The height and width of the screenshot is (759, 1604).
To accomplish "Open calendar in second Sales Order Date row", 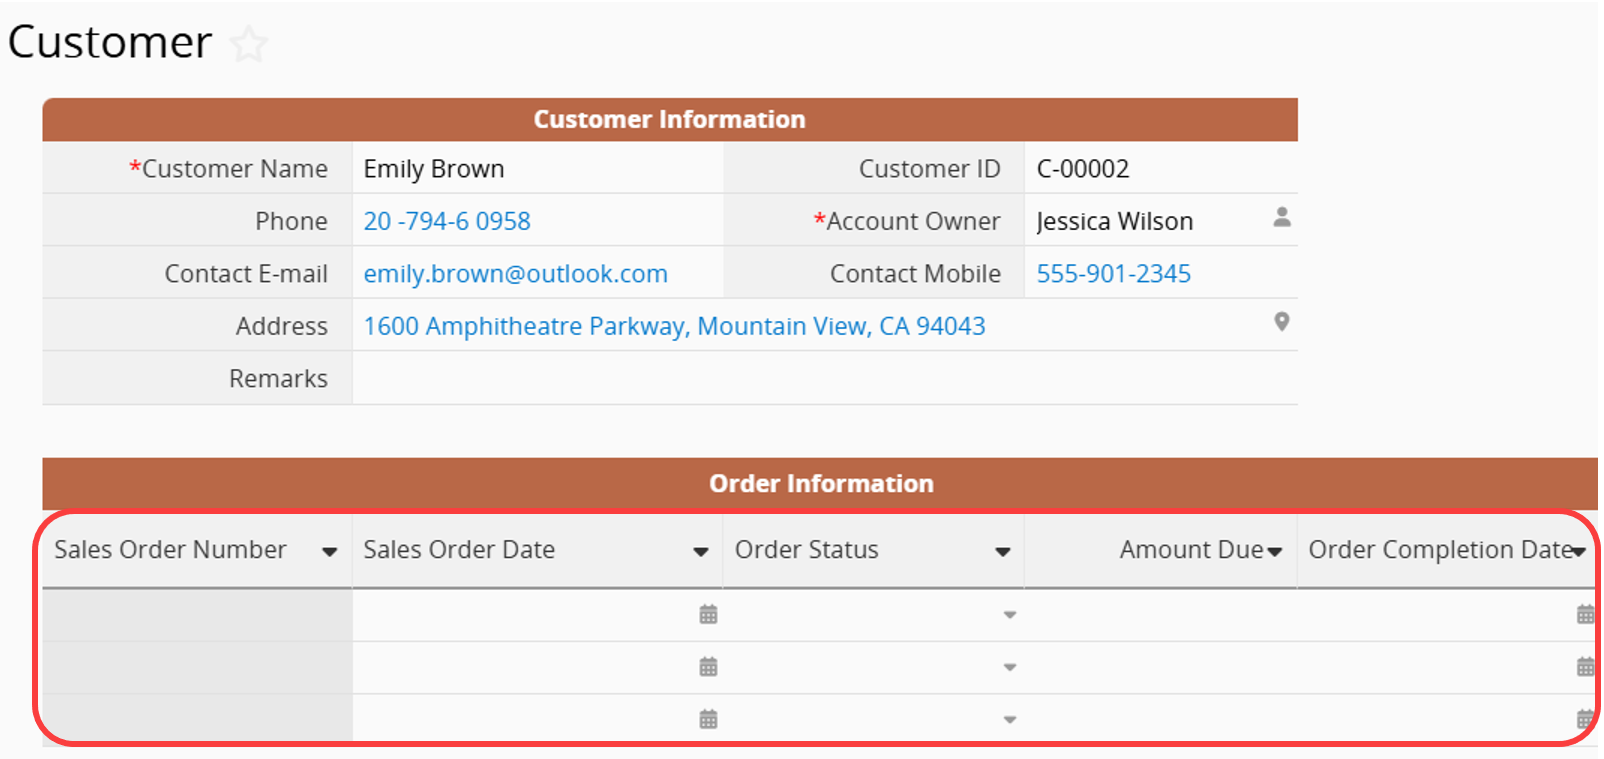I will 708,666.
